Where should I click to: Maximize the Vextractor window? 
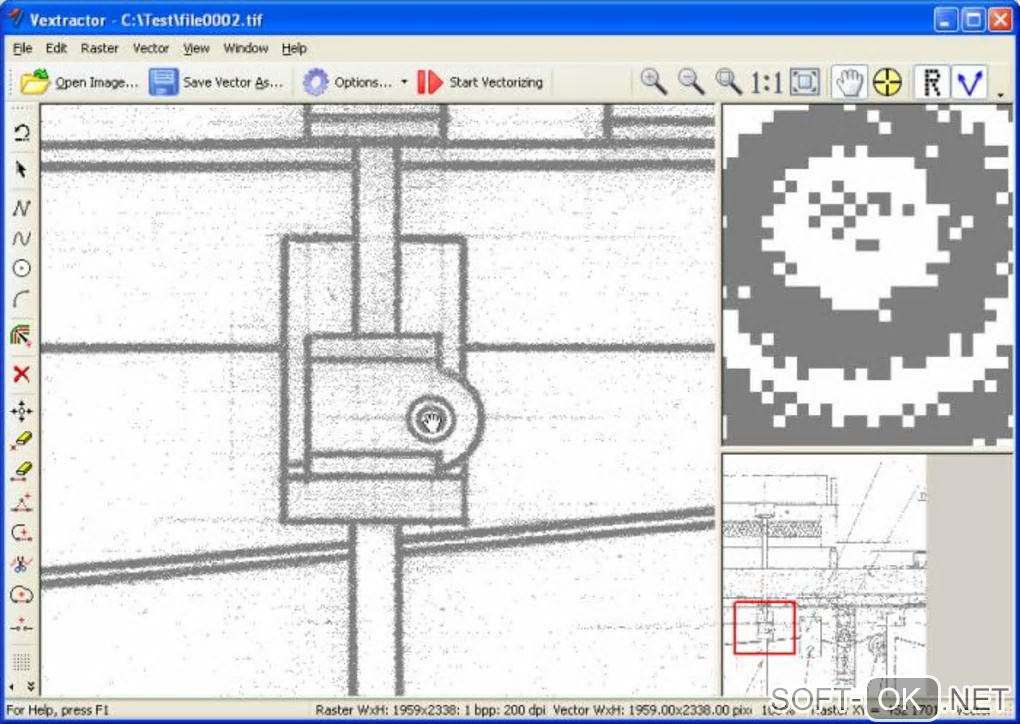coord(973,20)
